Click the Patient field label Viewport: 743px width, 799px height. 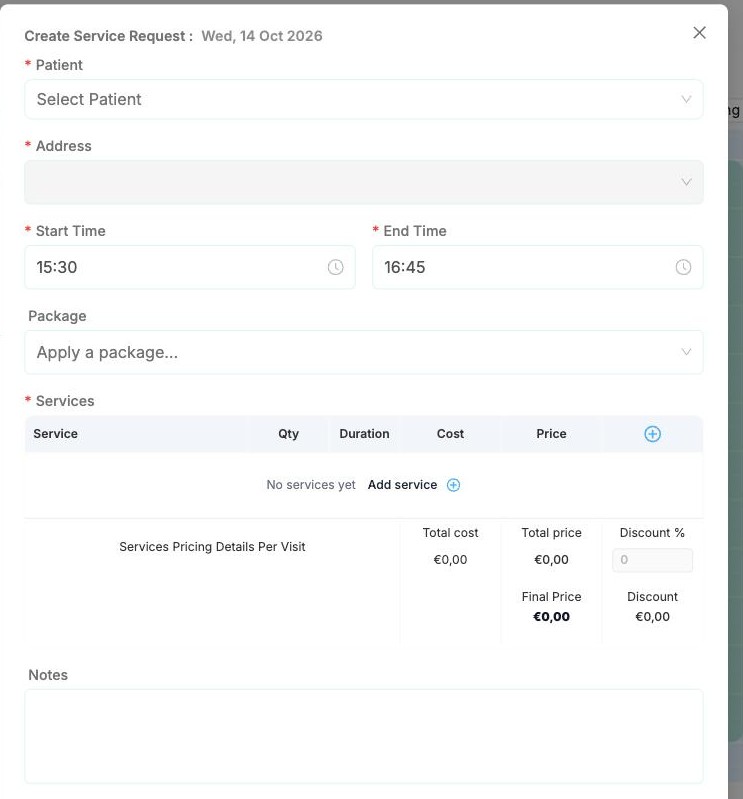point(59,65)
